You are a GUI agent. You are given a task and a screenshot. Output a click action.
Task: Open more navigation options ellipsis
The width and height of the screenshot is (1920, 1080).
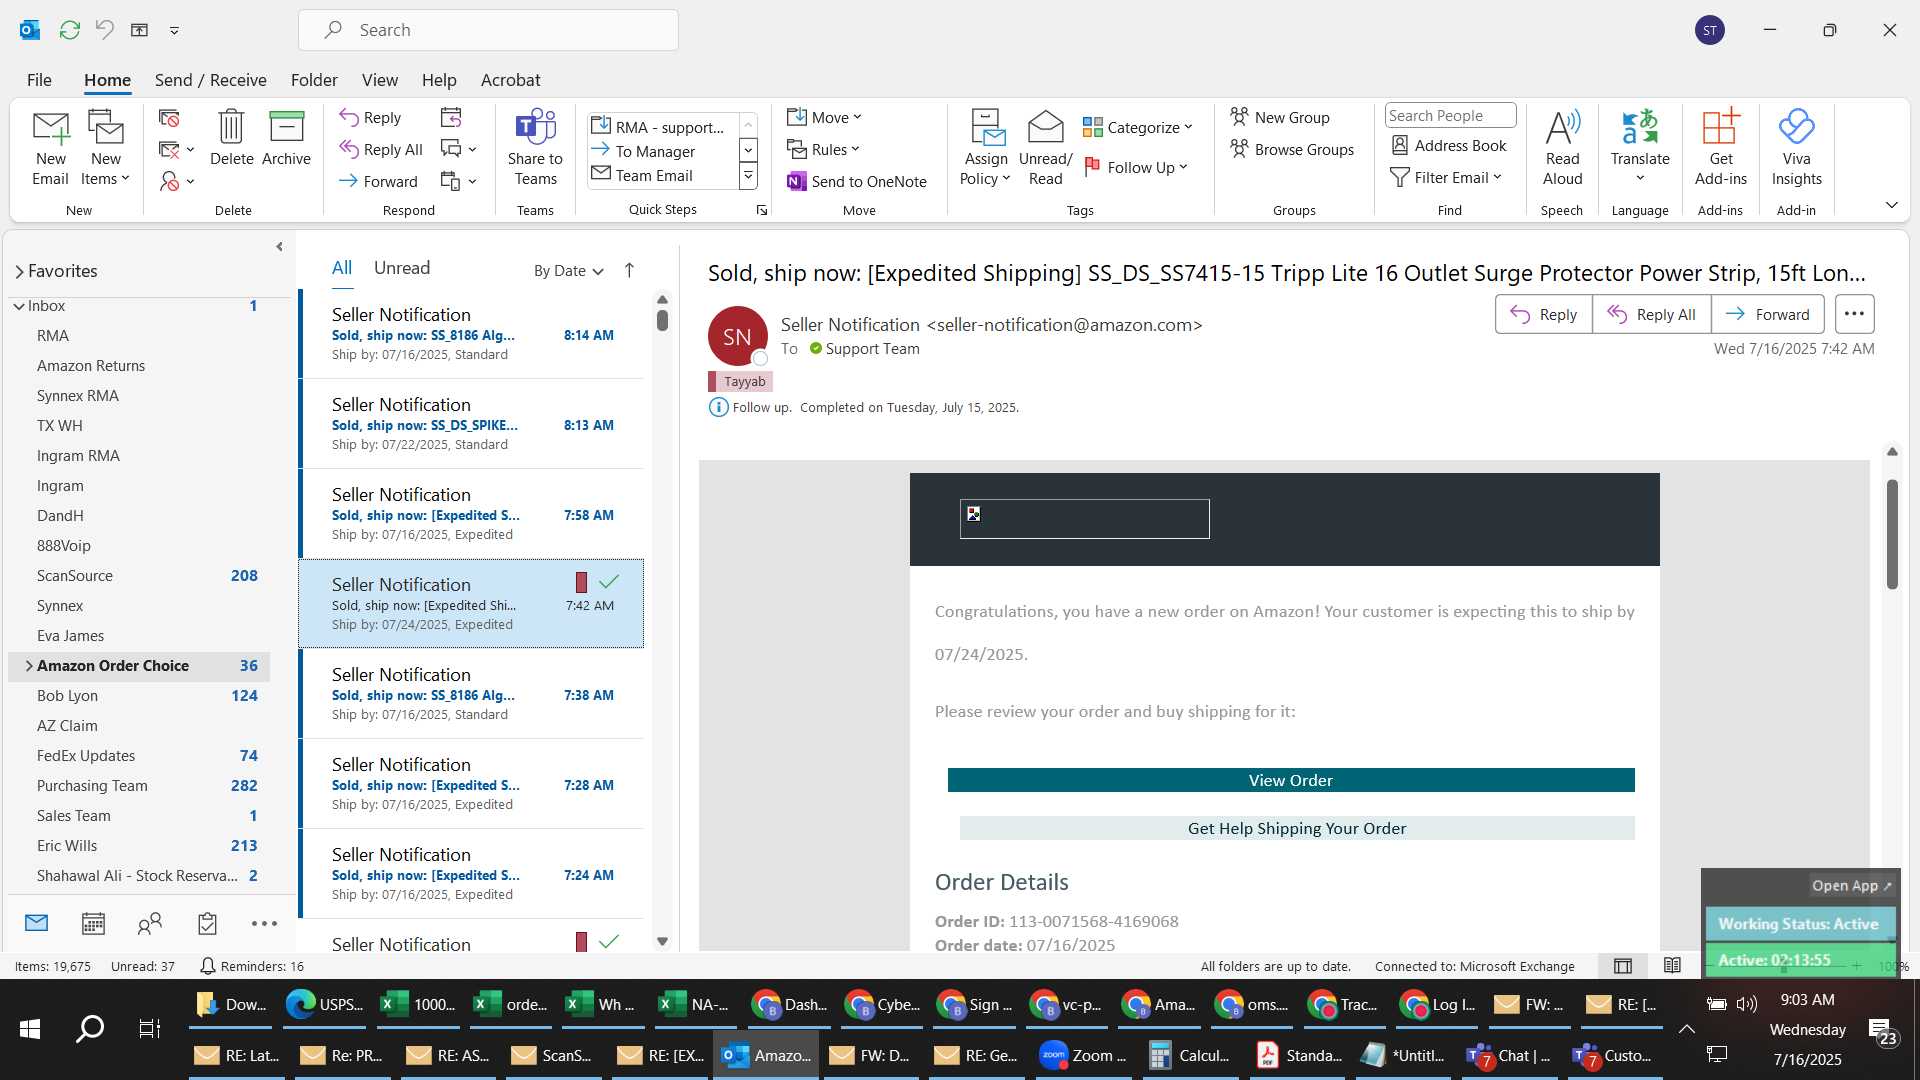pos(264,924)
